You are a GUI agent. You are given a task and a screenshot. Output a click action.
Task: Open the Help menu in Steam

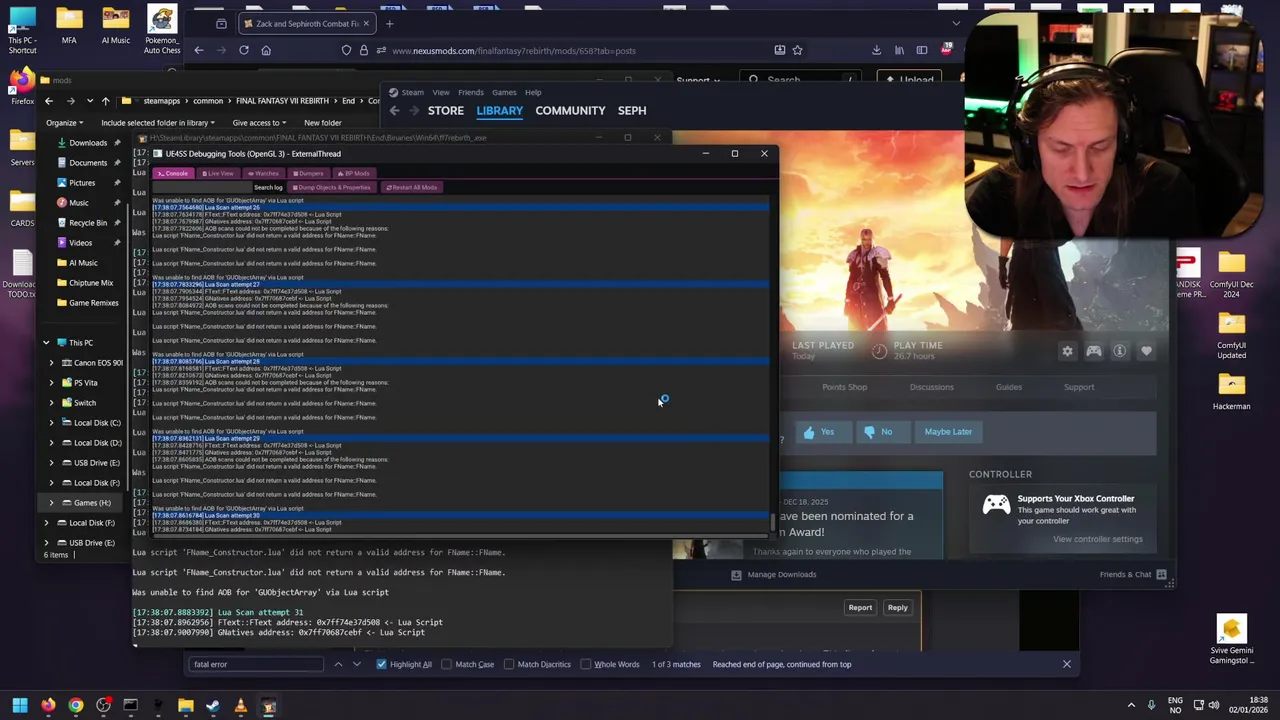(533, 92)
